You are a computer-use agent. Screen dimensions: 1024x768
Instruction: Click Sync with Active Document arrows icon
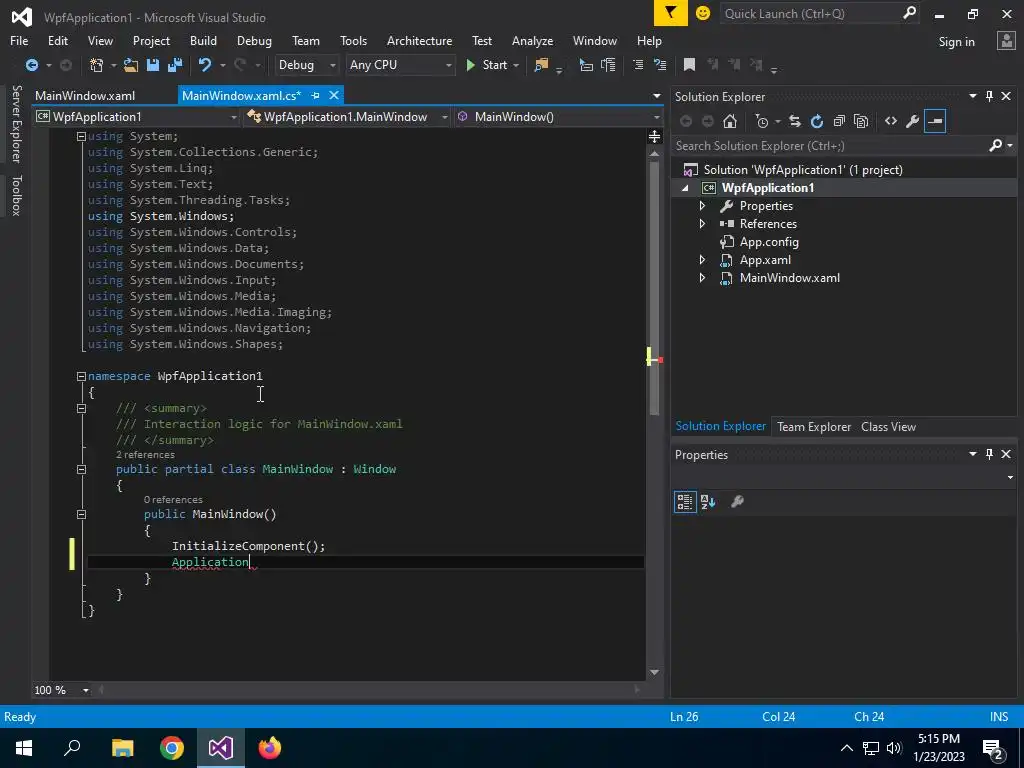(795, 121)
